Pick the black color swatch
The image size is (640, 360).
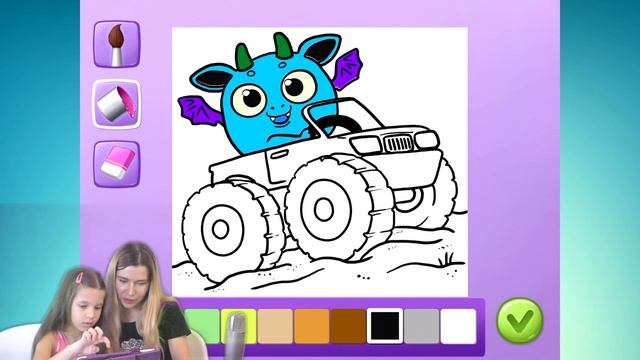pos(384,326)
